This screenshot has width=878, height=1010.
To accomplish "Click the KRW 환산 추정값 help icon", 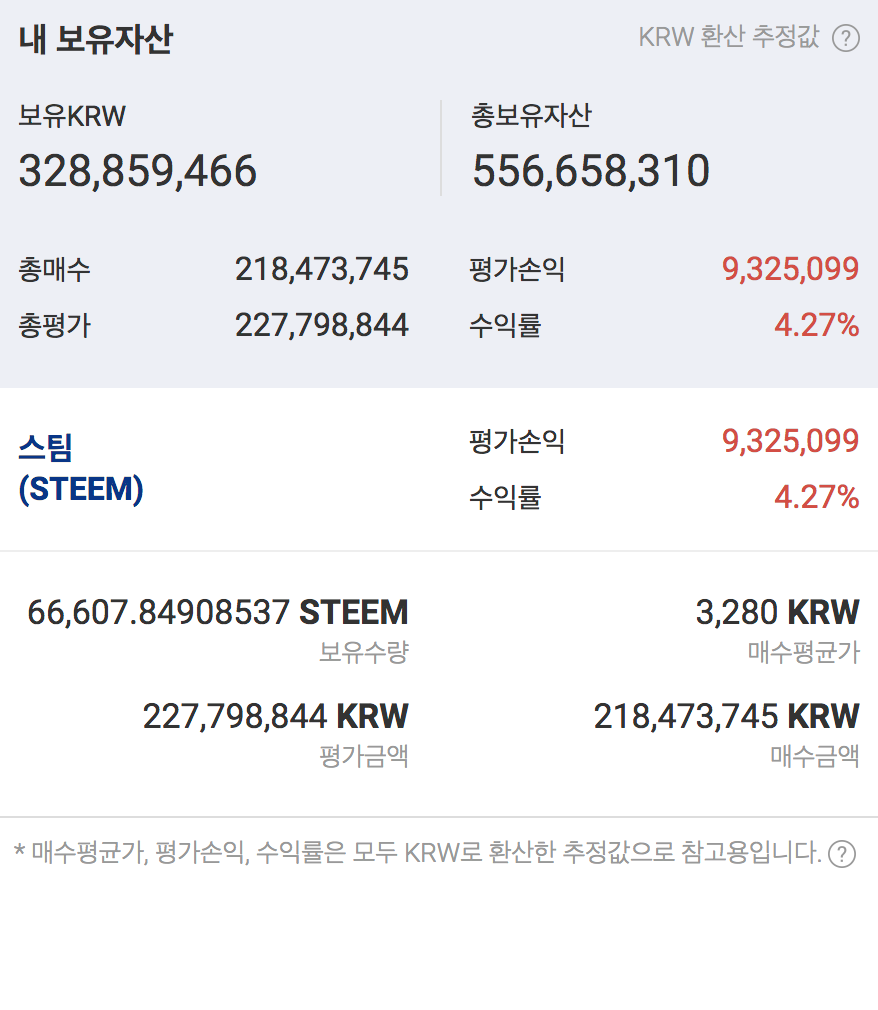I will click(x=846, y=38).
